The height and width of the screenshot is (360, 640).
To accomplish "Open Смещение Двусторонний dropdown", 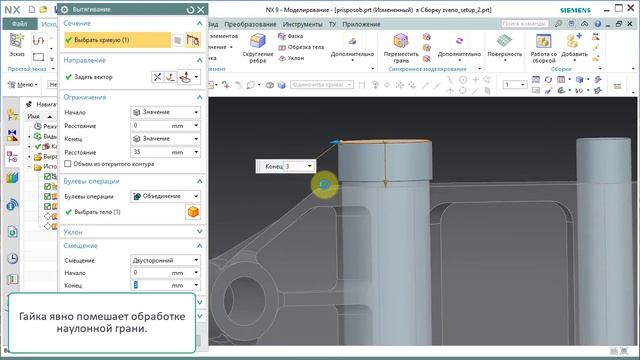I will pos(165,260).
